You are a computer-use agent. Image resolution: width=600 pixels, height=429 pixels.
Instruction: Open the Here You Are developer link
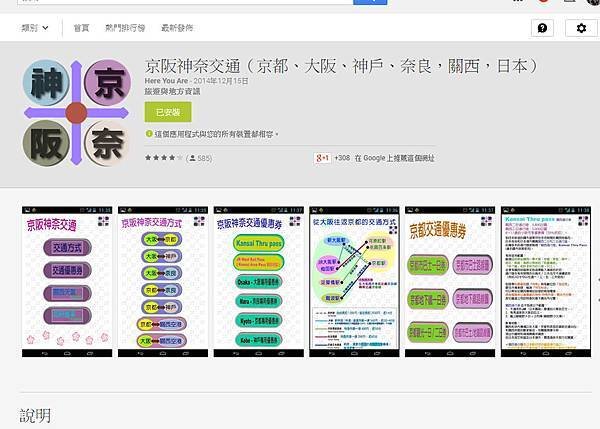tap(166, 81)
